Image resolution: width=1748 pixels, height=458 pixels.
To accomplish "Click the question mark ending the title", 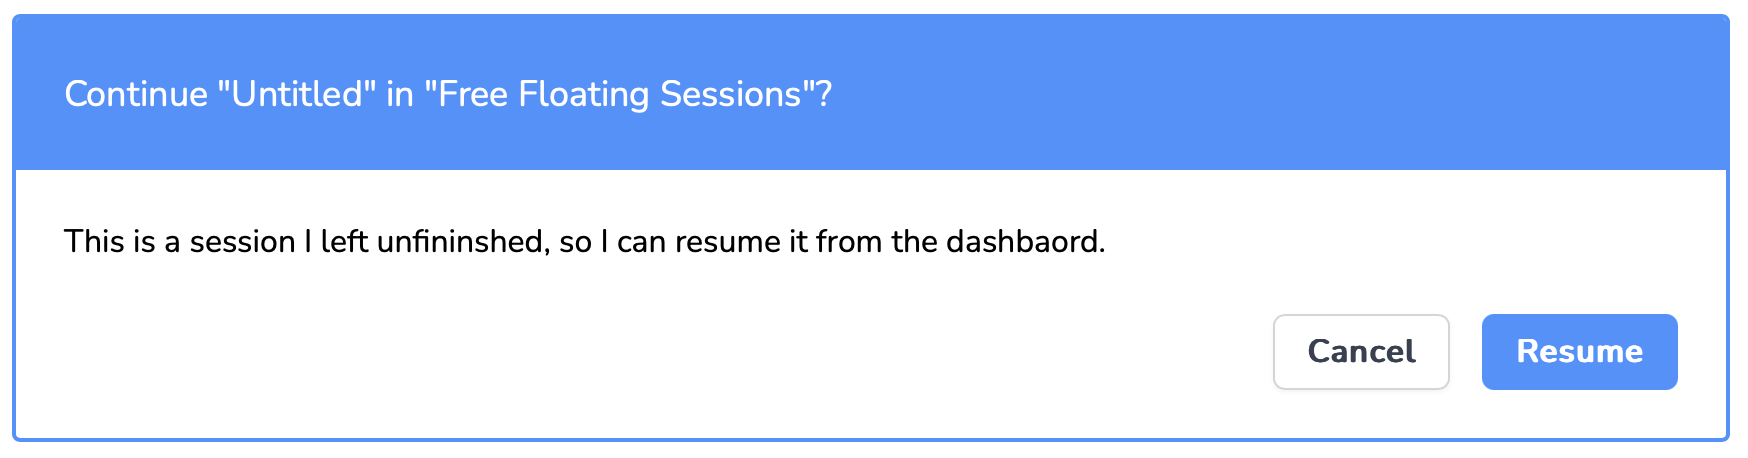I will tap(824, 94).
